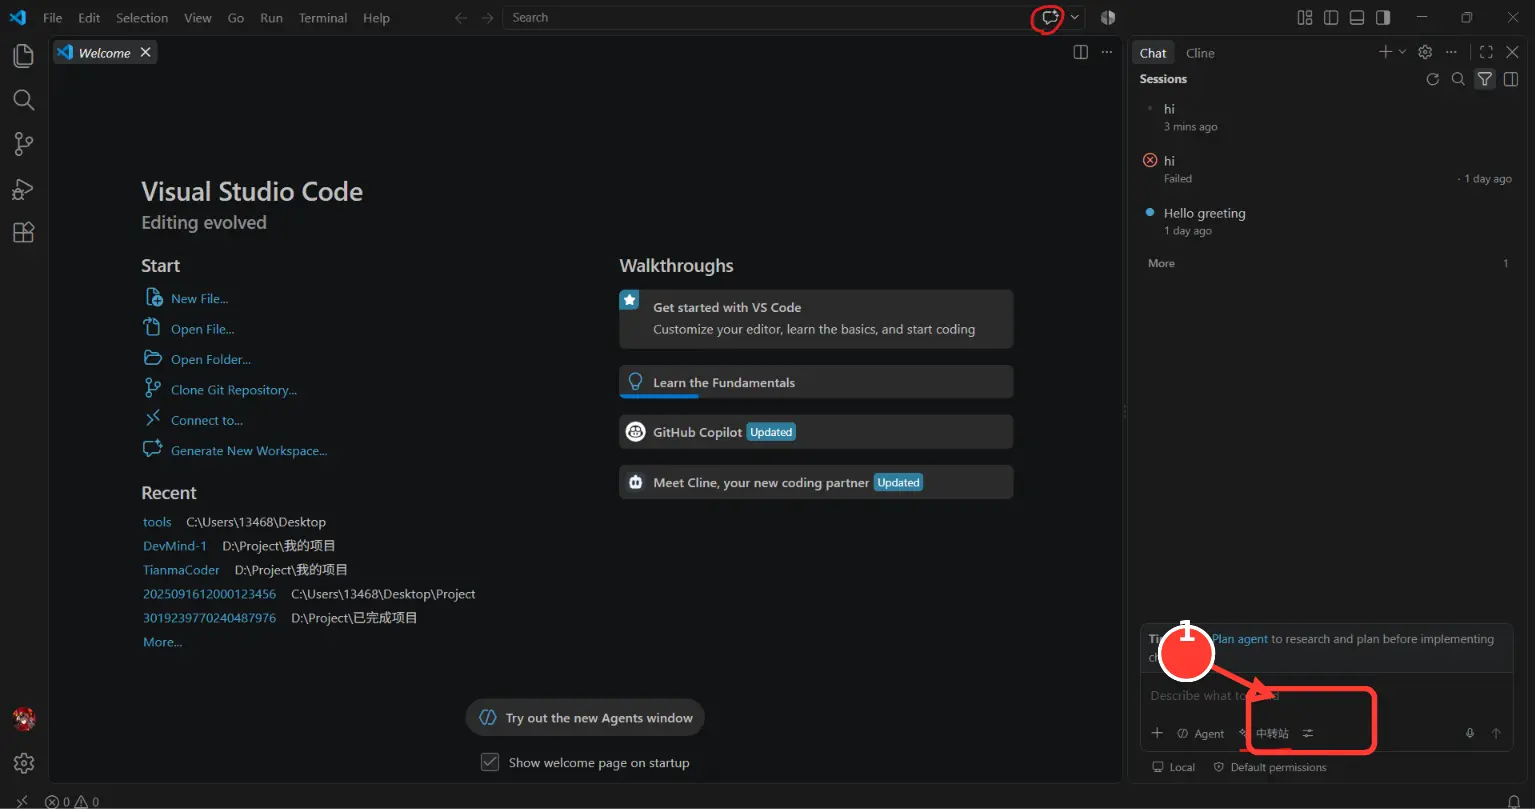The height and width of the screenshot is (809, 1535).
Task: Open the Source Control view
Action: pyautogui.click(x=23, y=144)
